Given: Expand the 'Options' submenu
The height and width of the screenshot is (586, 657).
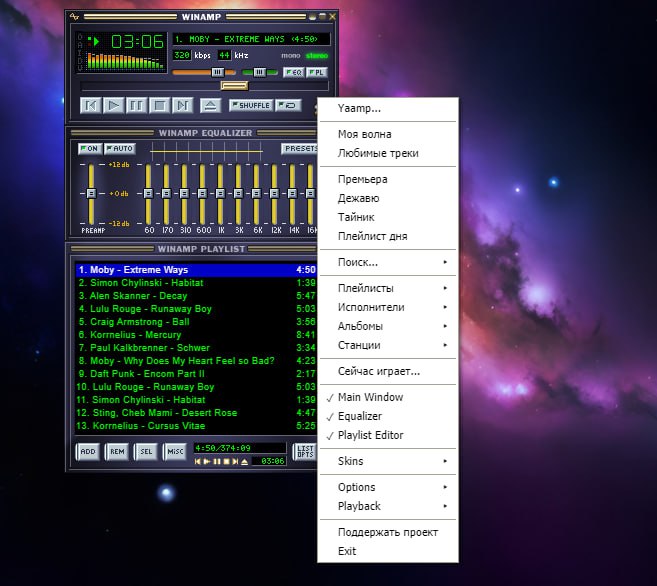Looking at the screenshot, I should tap(388, 487).
